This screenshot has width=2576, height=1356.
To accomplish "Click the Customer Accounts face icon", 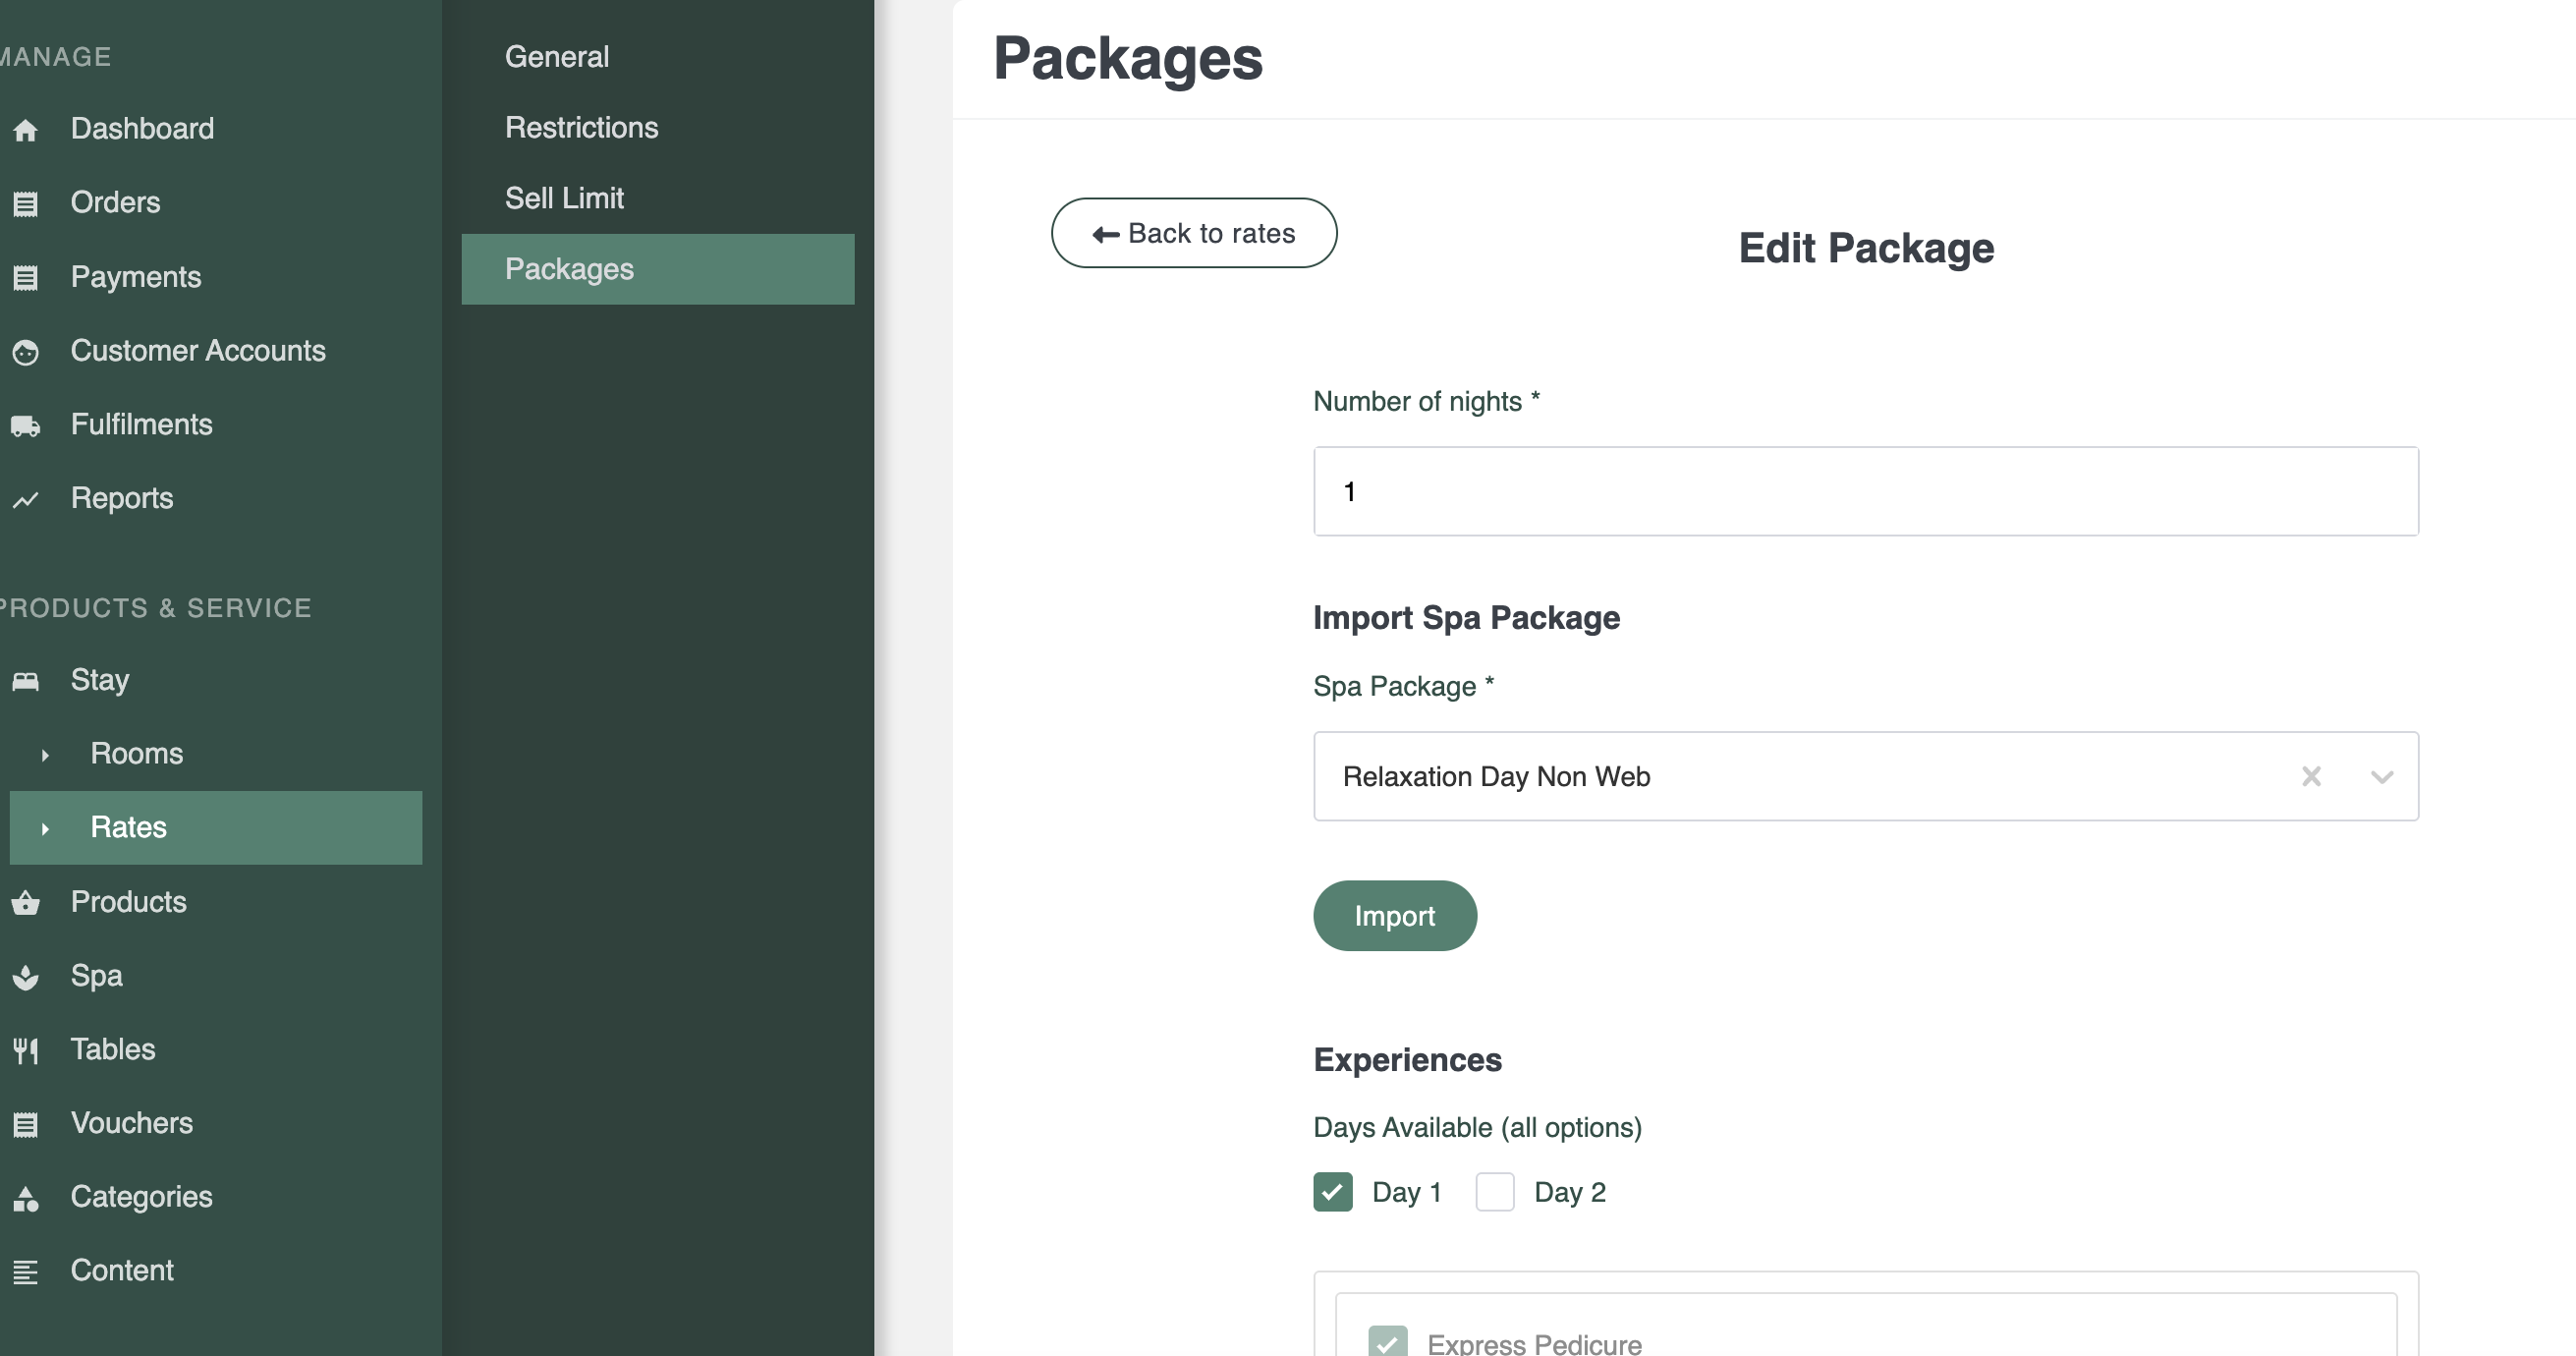I will 26,352.
